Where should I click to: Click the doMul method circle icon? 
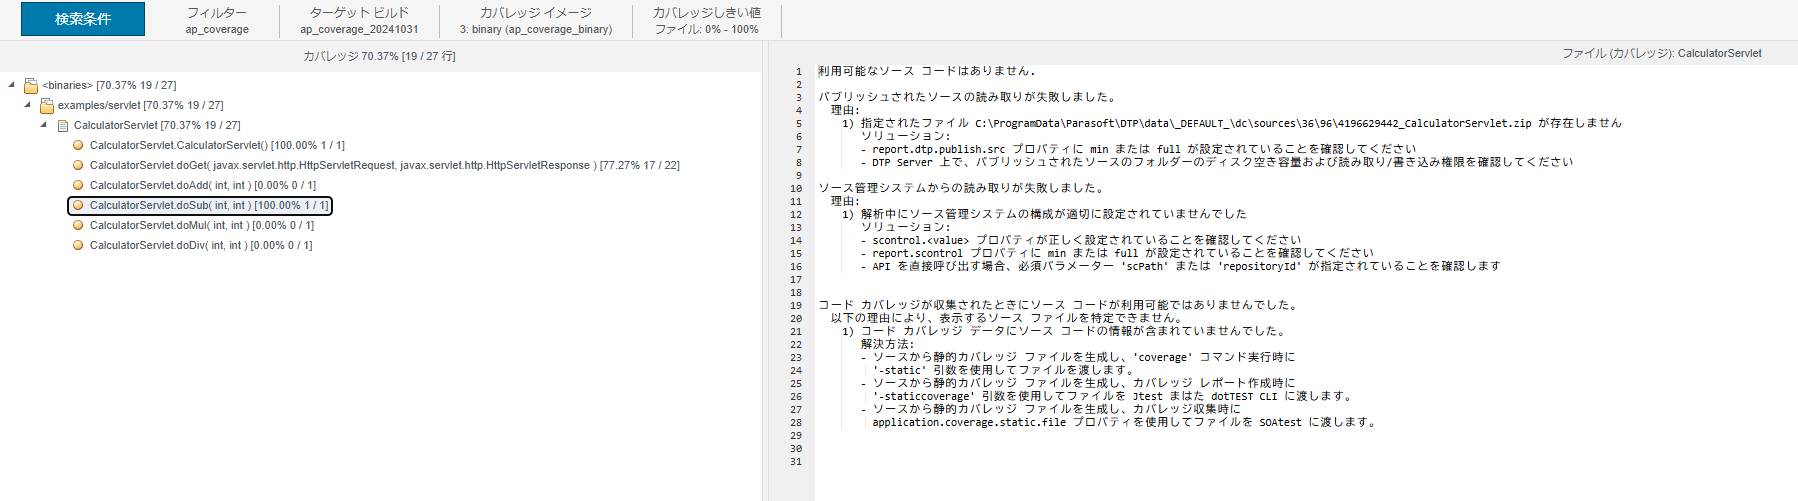pyautogui.click(x=78, y=225)
